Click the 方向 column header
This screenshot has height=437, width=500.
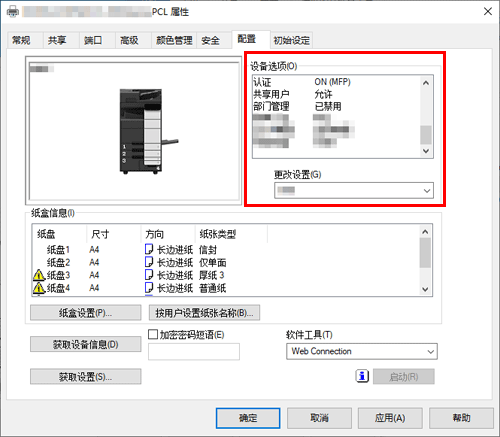point(168,234)
